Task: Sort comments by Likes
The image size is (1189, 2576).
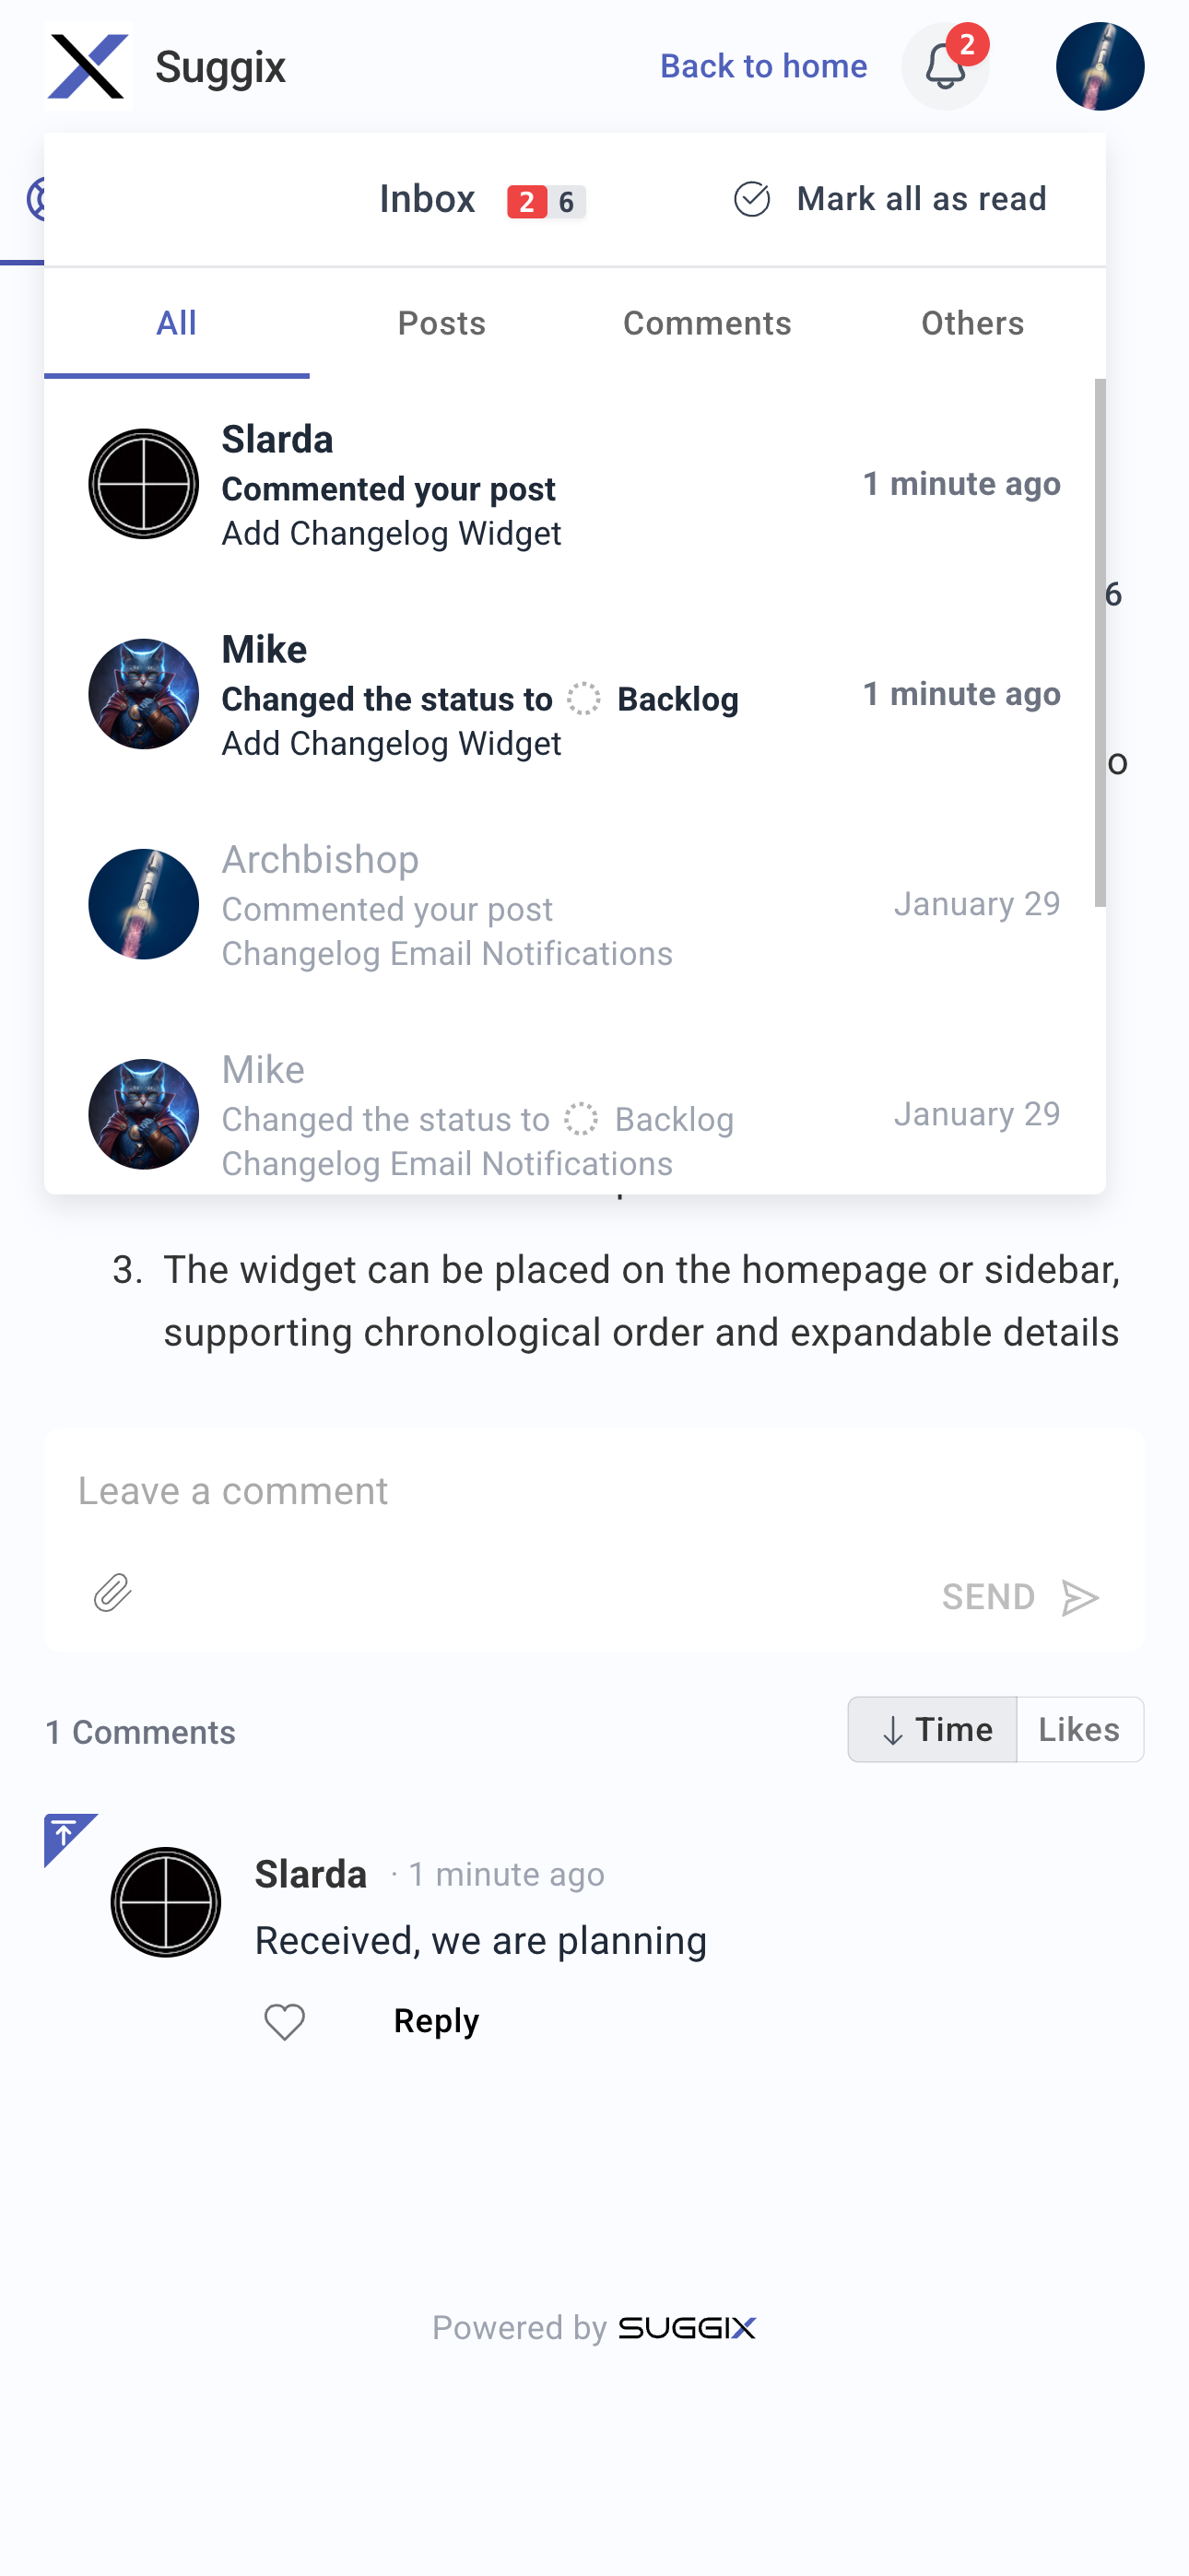Action: click(x=1079, y=1729)
